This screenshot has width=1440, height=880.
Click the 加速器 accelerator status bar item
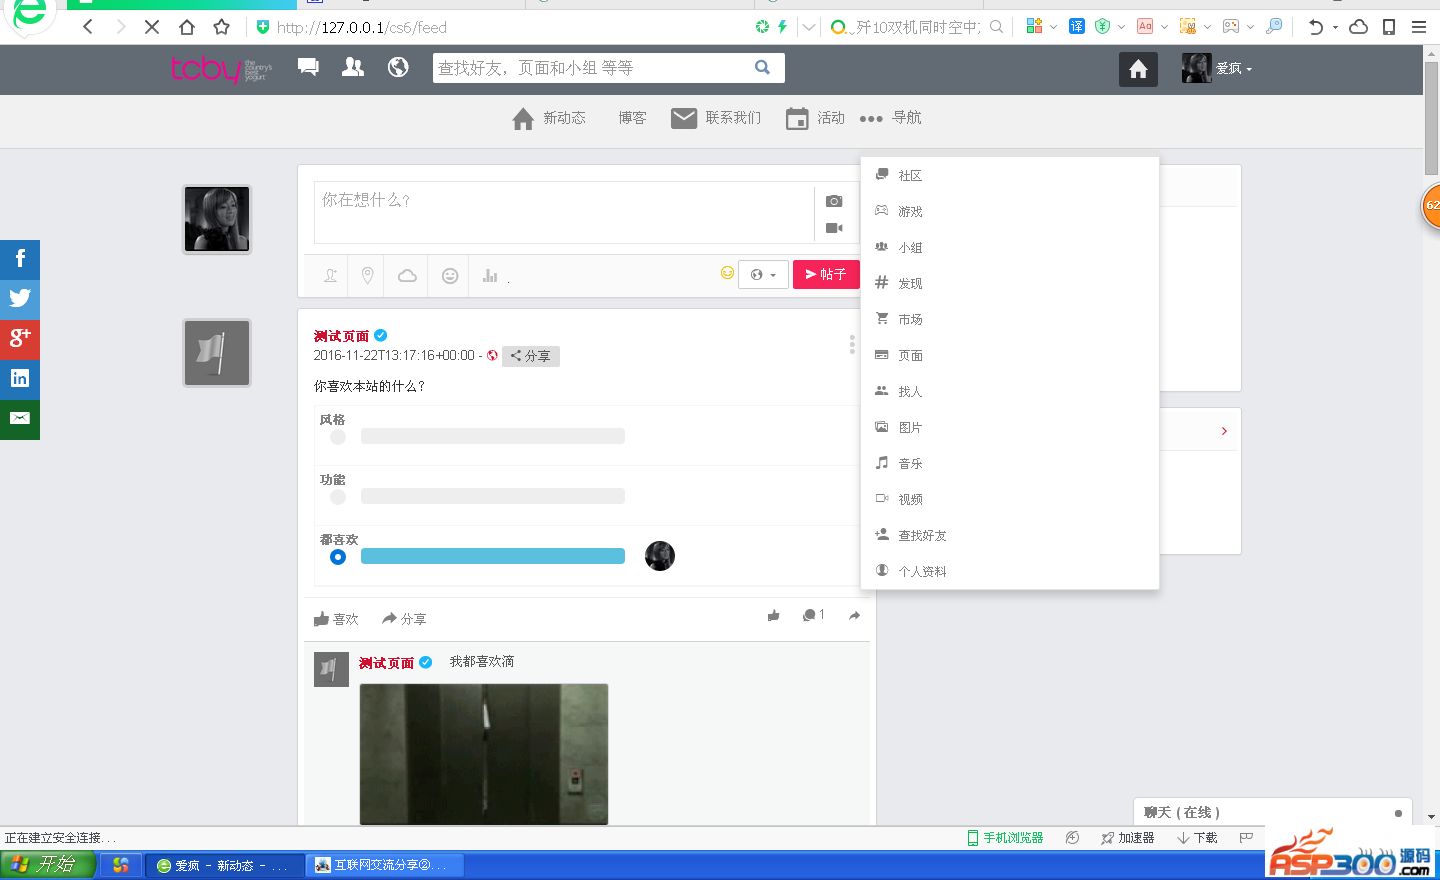(x=1128, y=838)
